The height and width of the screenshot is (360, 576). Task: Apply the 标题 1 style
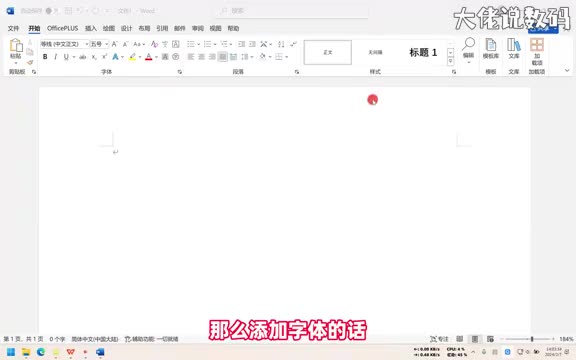tap(423, 52)
